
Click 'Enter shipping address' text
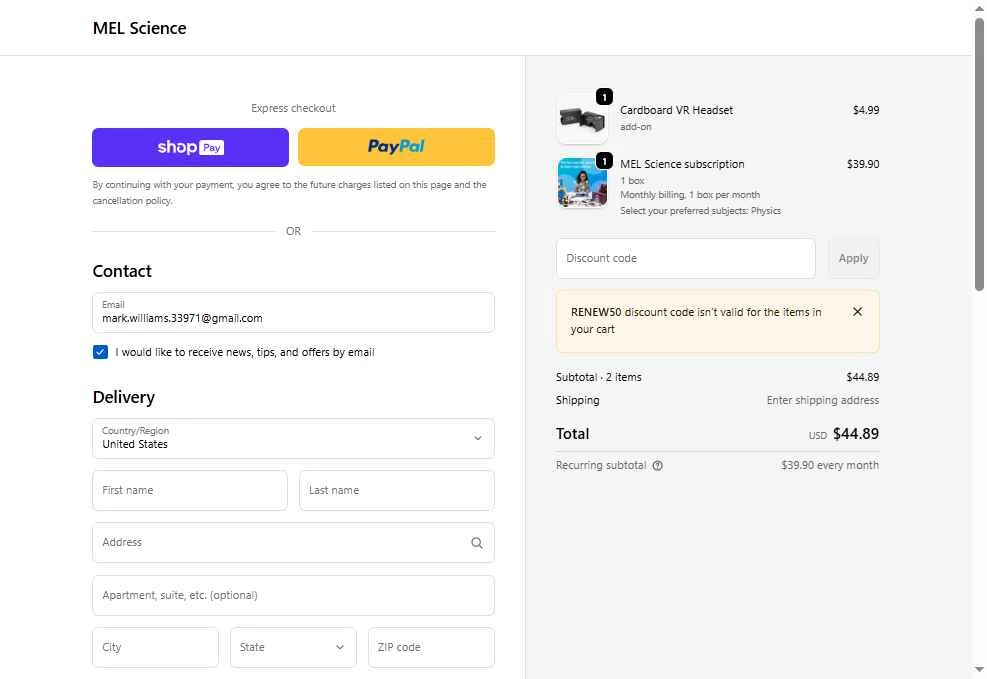pos(823,400)
